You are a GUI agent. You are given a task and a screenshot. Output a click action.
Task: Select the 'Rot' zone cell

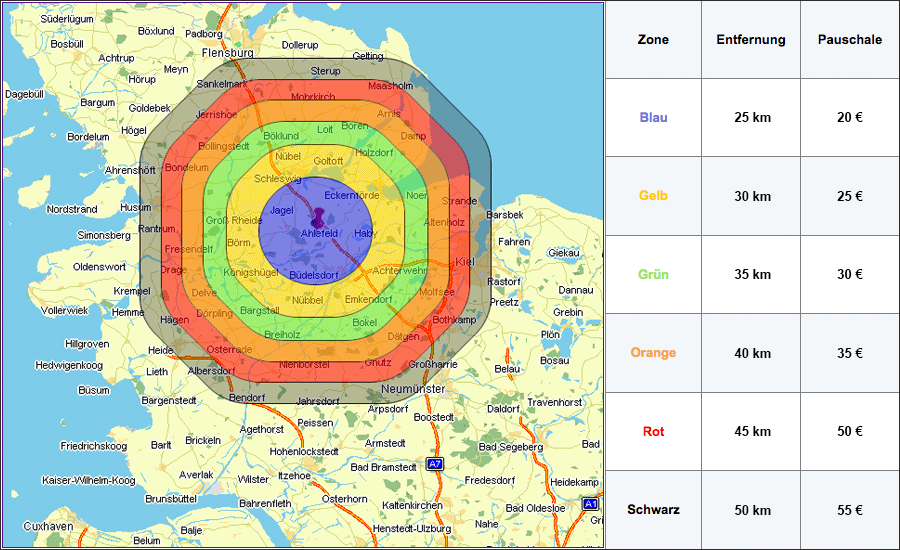point(653,431)
